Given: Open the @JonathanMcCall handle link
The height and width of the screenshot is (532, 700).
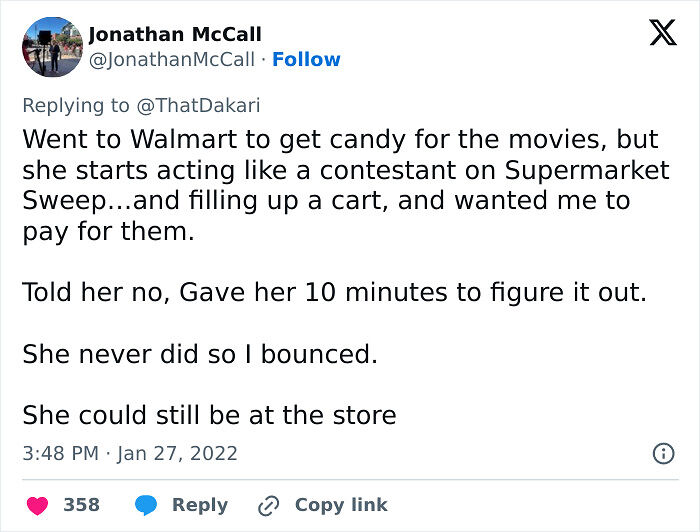Looking at the screenshot, I should click(x=171, y=60).
